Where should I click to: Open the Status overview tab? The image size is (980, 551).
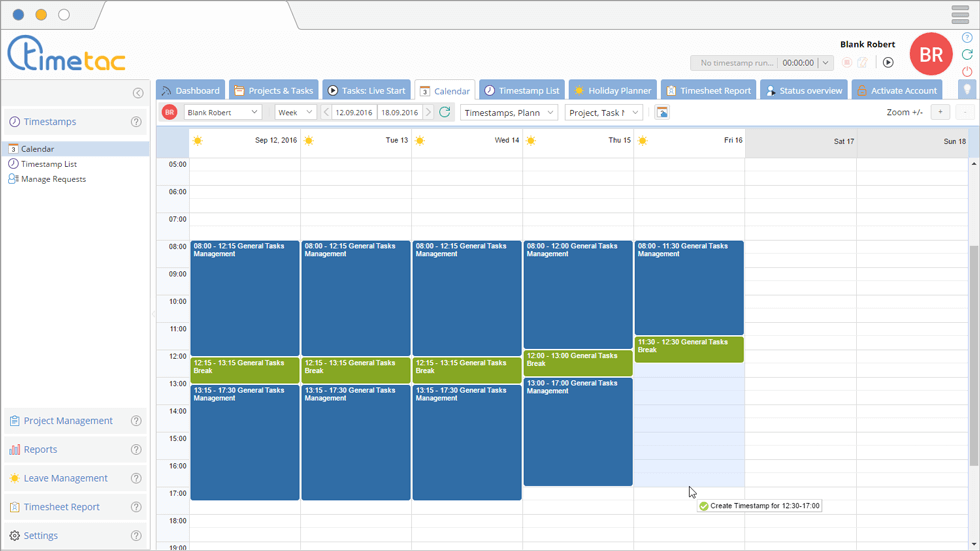tap(804, 90)
